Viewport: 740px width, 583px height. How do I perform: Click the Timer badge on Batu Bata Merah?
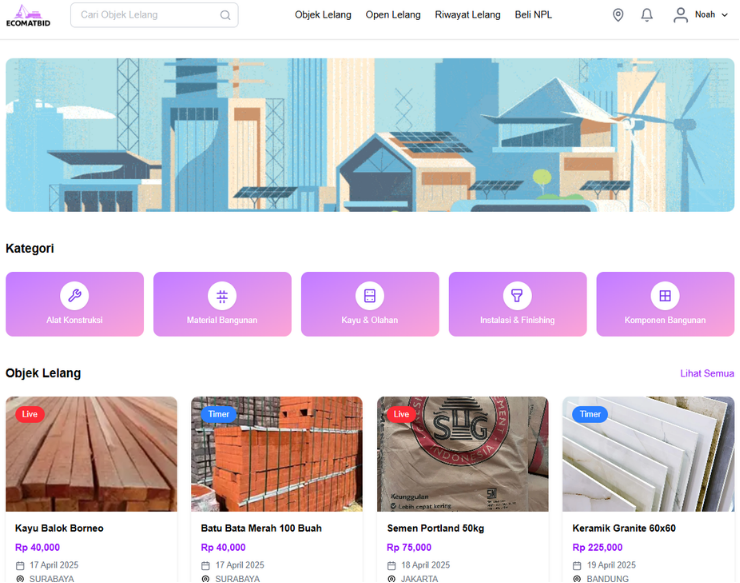(219, 414)
